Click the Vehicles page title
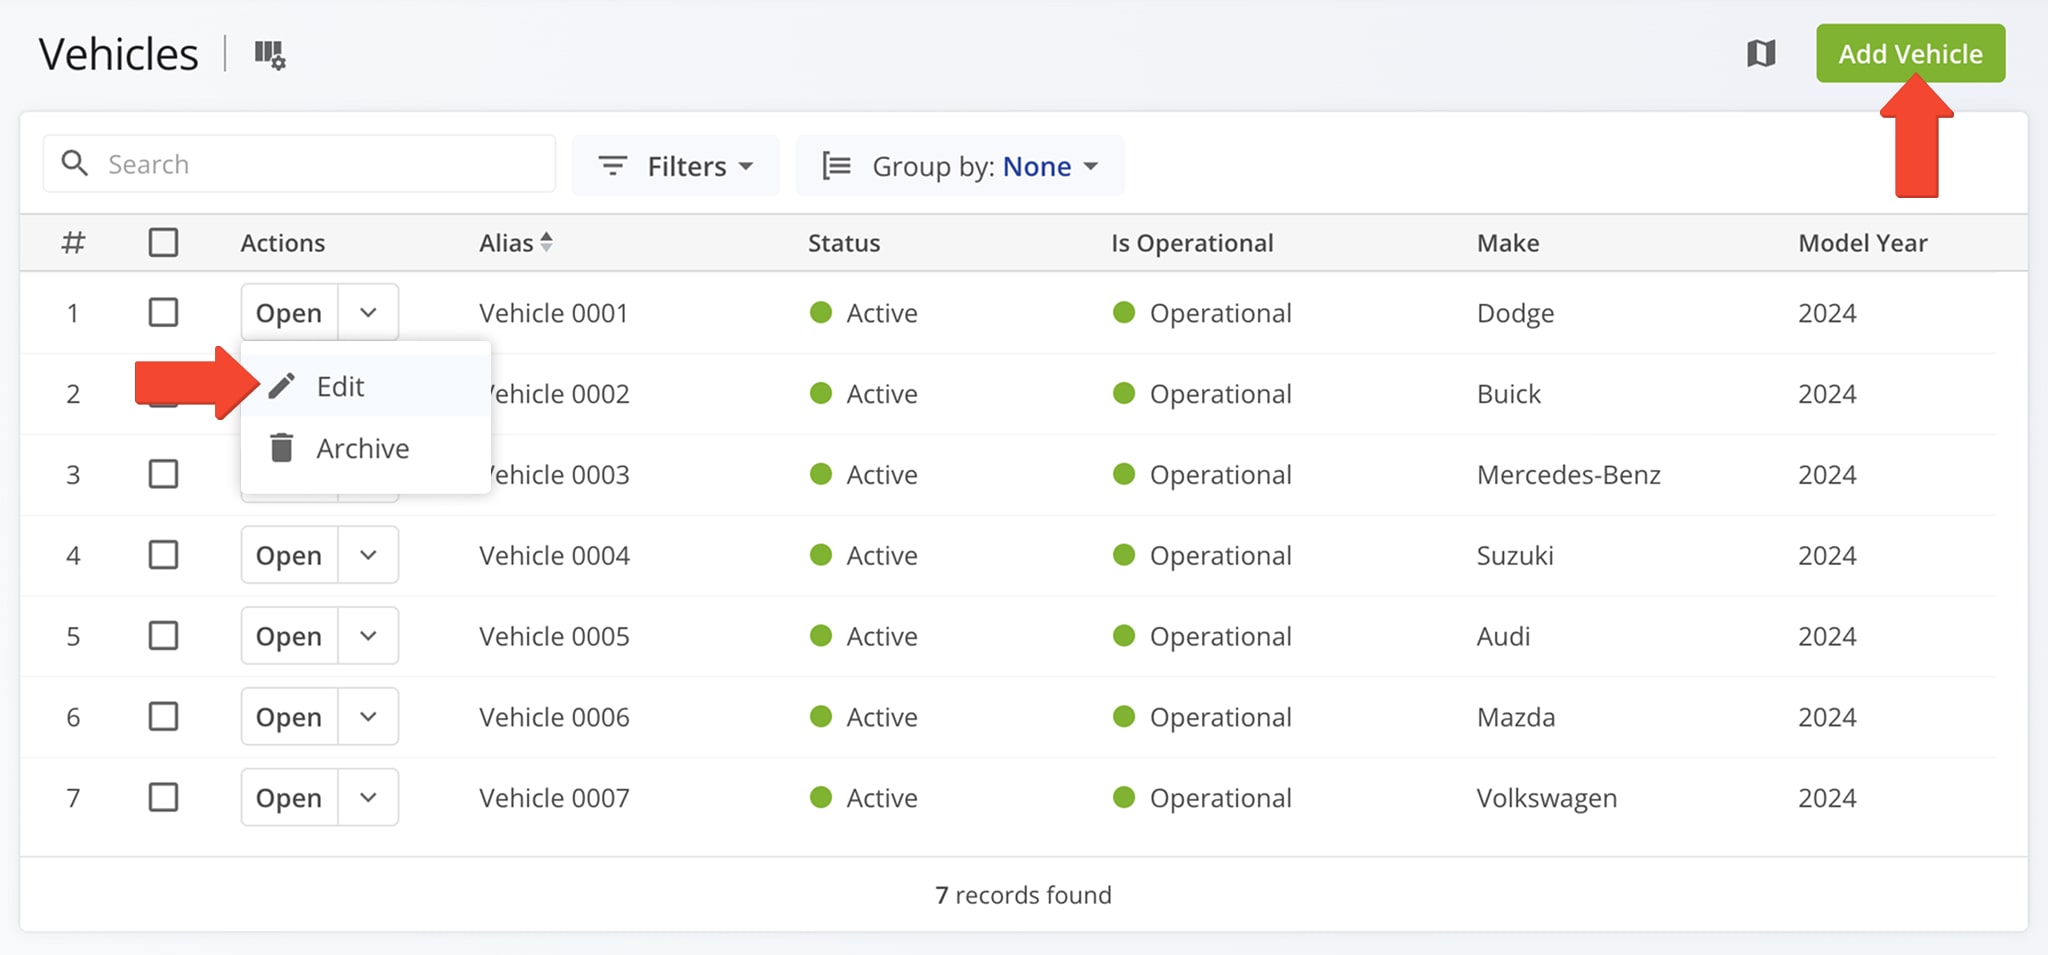Screen dimensions: 2048x955 tap(118, 54)
